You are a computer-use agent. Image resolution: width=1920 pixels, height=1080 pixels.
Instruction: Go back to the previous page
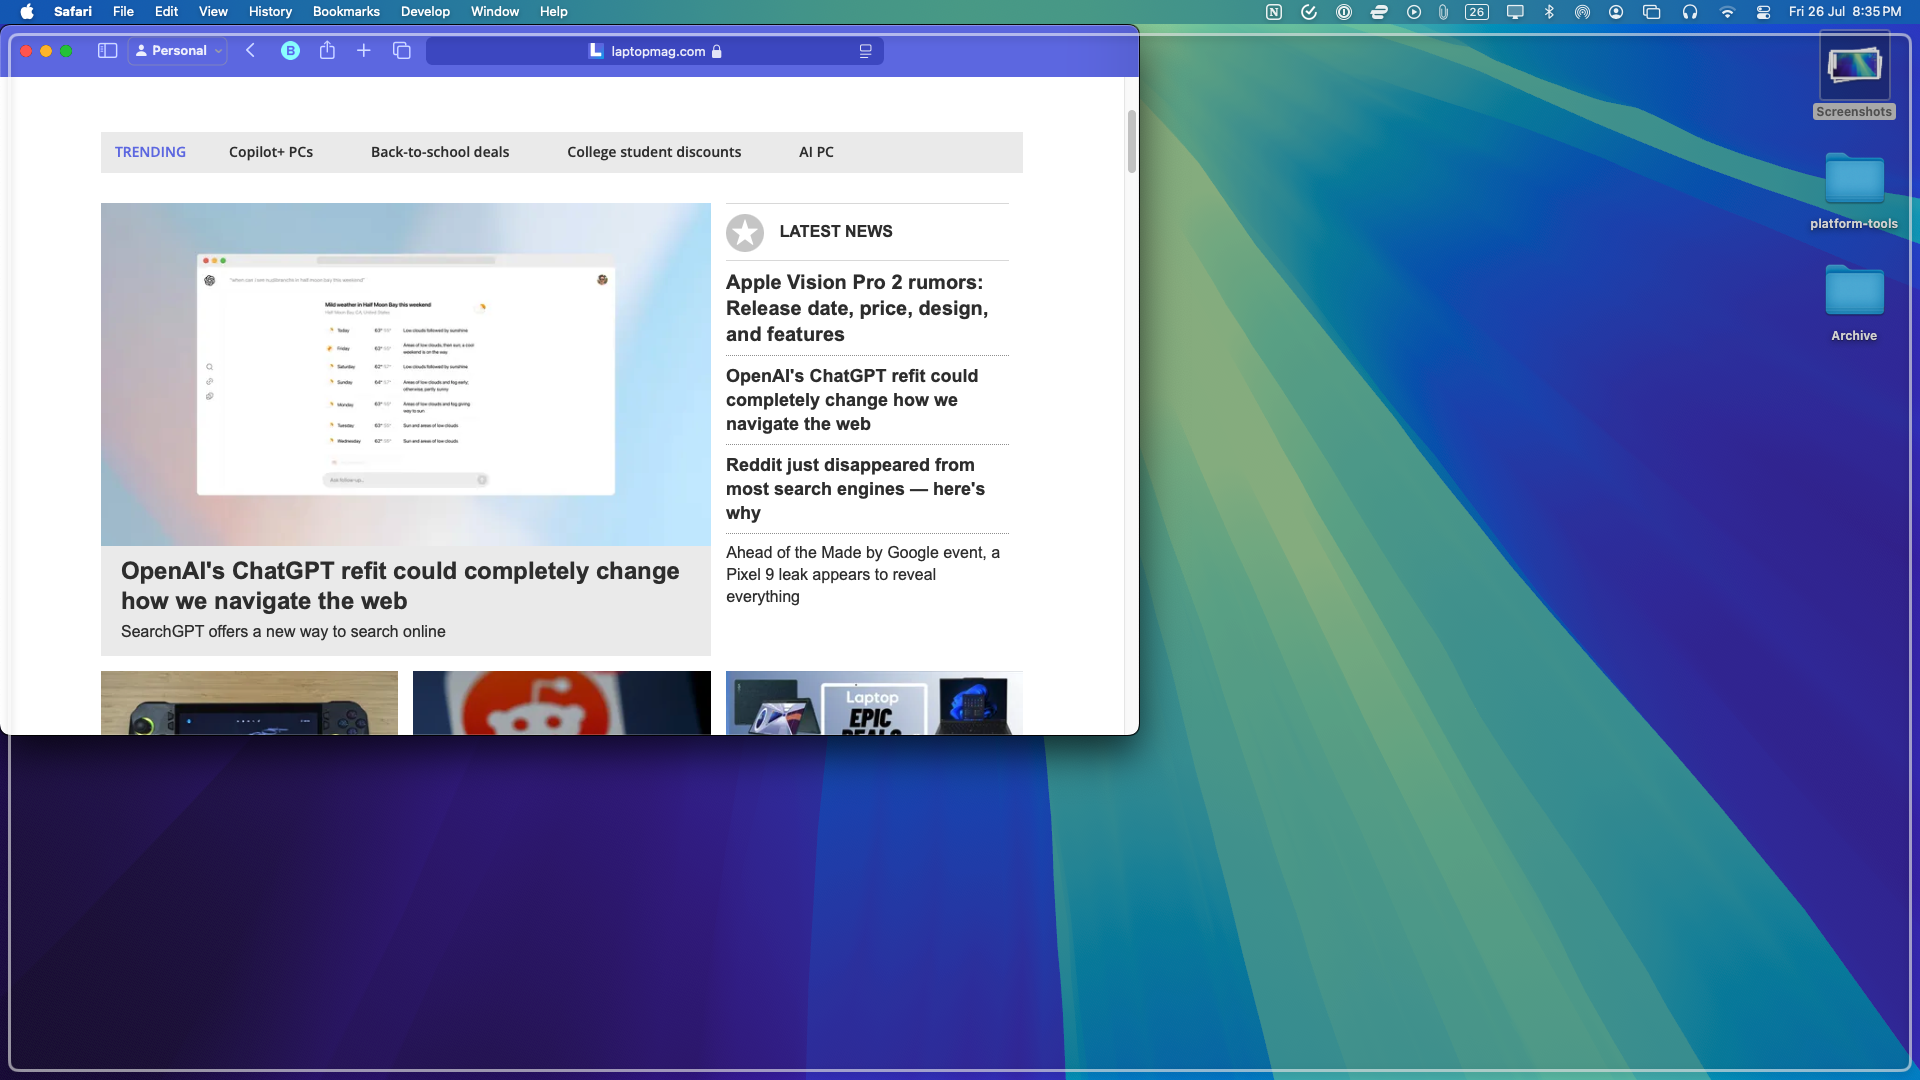click(x=250, y=51)
